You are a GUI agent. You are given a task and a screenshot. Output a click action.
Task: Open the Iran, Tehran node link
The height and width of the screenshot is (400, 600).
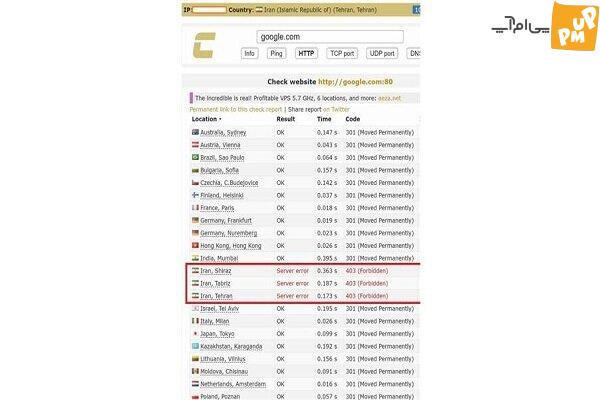point(216,296)
